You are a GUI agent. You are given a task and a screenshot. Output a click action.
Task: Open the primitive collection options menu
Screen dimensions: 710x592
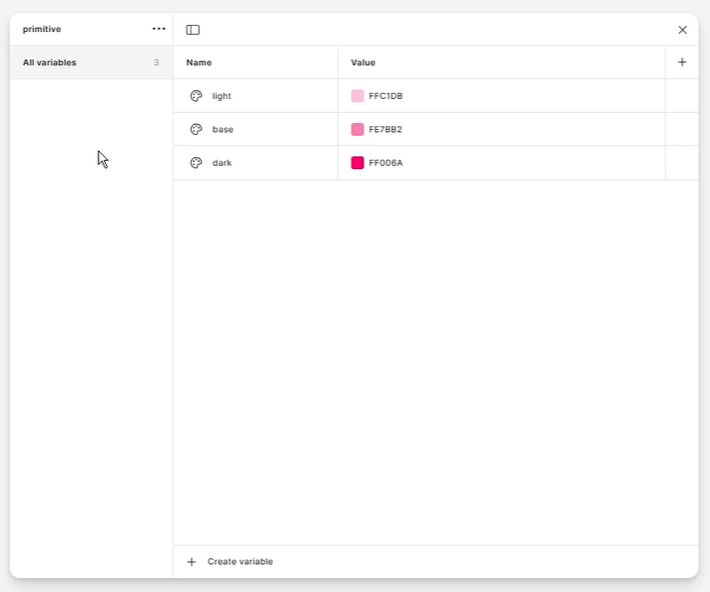158,29
